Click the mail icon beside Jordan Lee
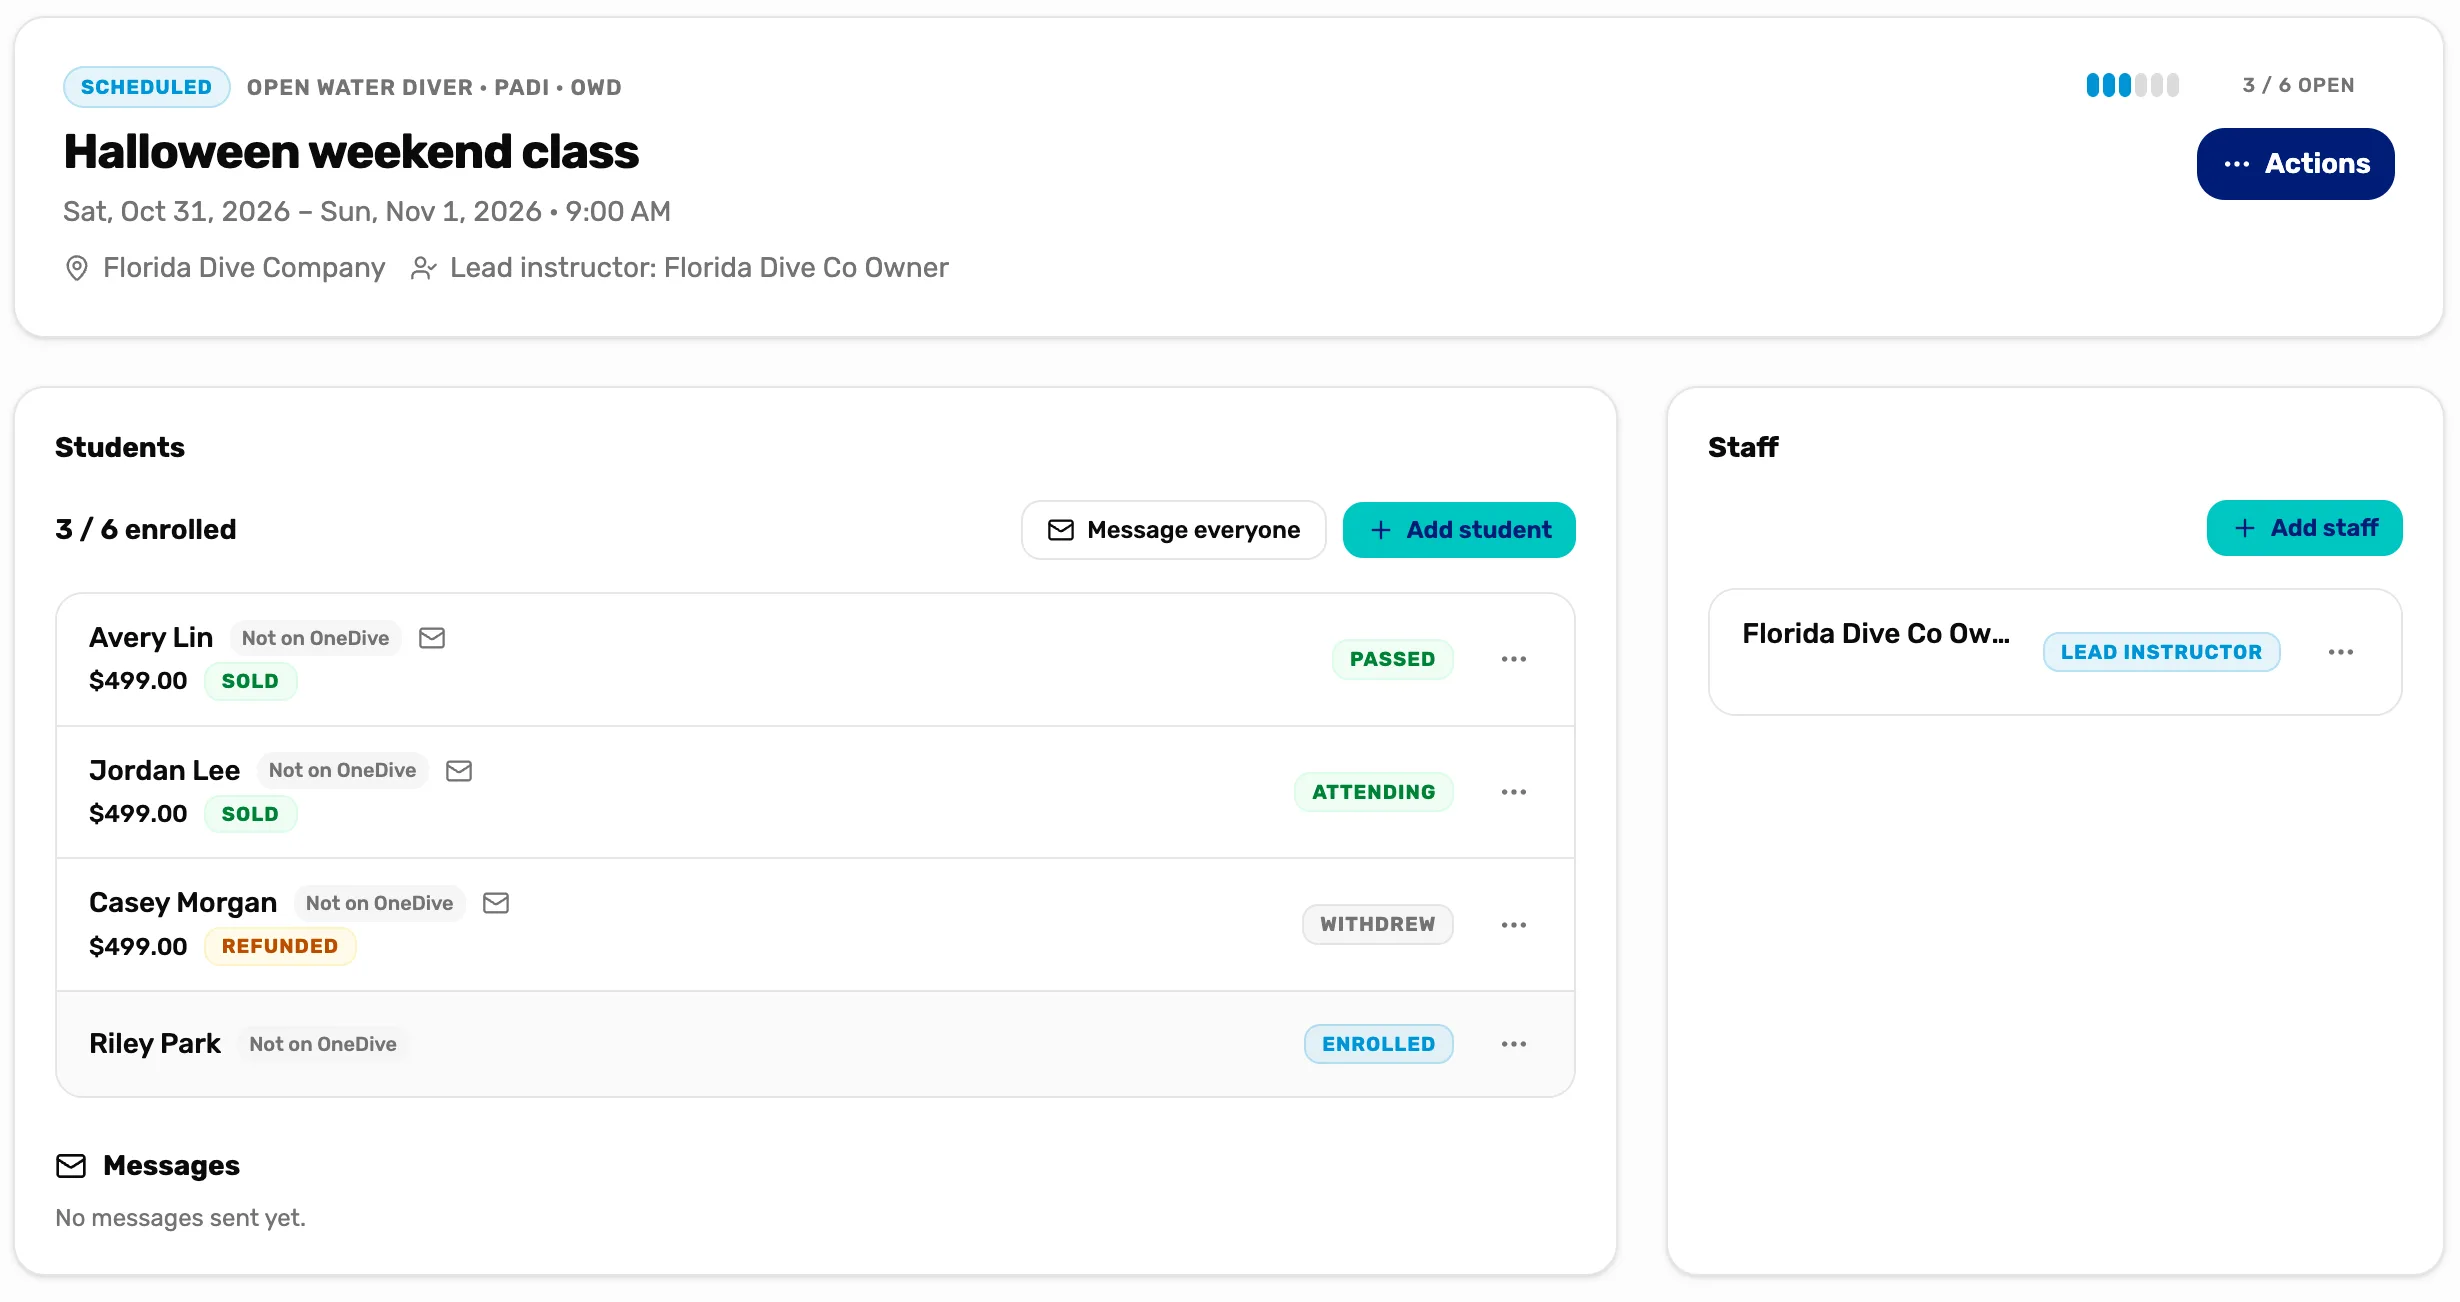The width and height of the screenshot is (2460, 1302). (x=459, y=771)
